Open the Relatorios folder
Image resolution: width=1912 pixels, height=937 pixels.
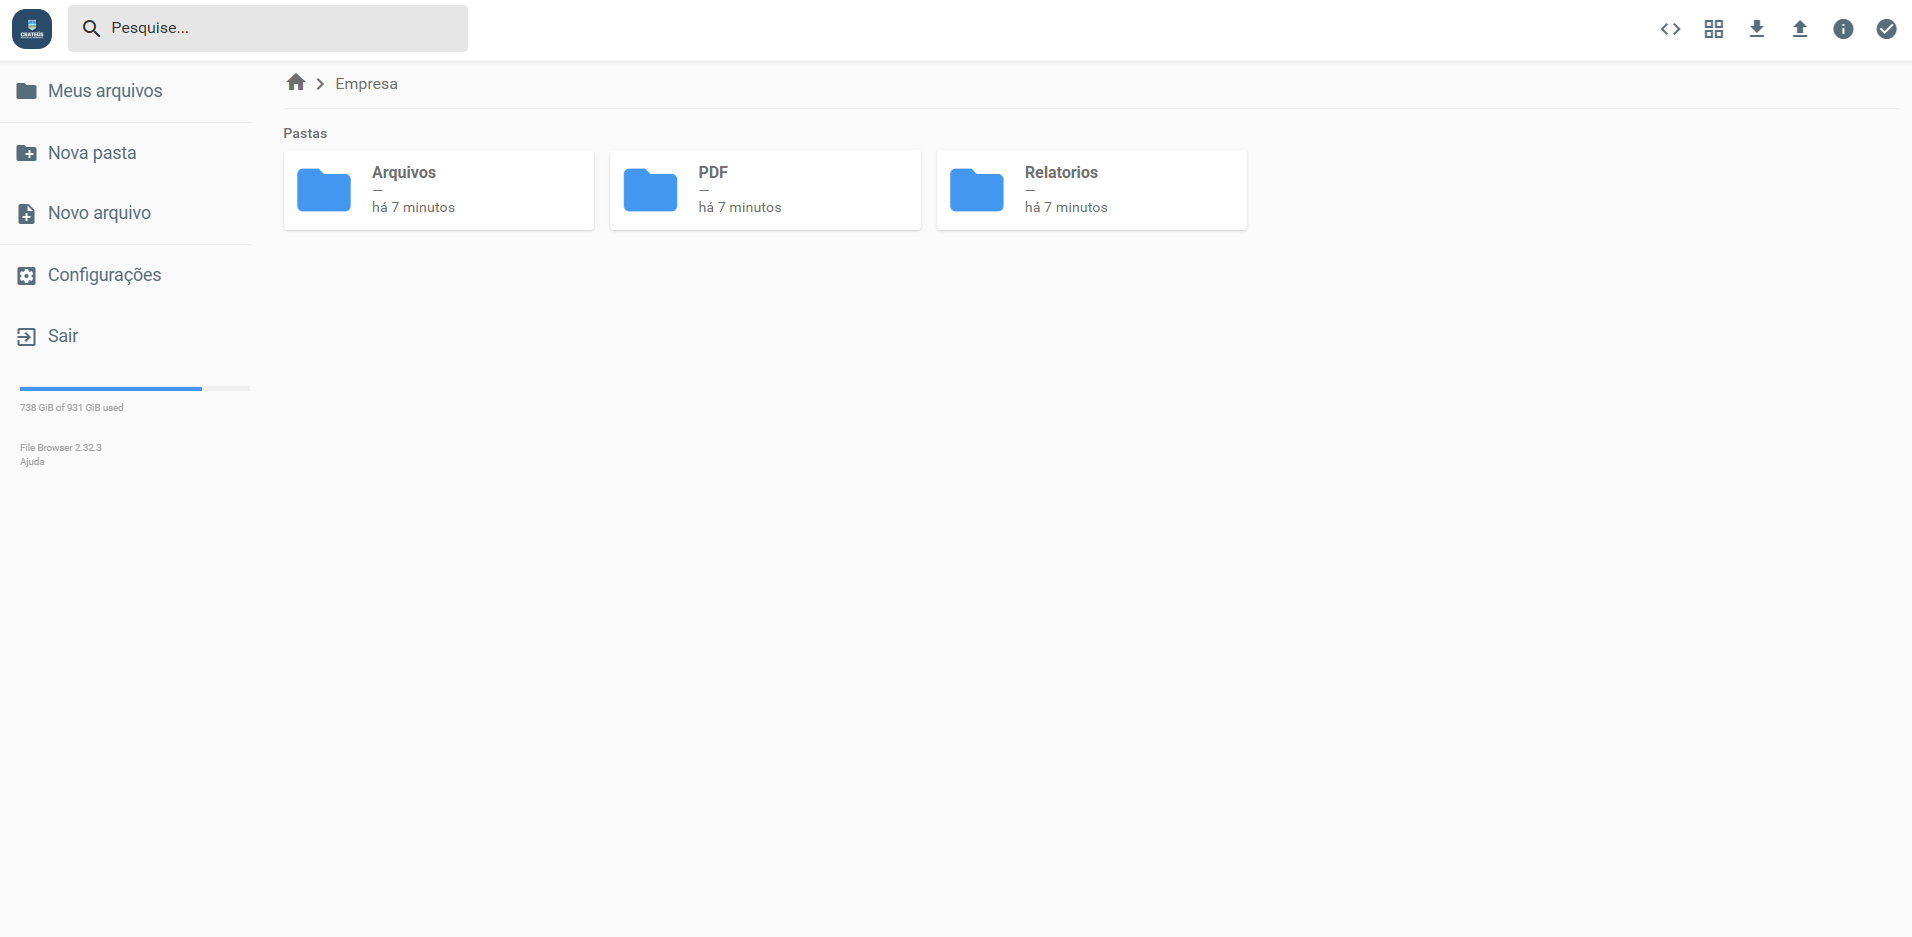pyautogui.click(x=1091, y=189)
